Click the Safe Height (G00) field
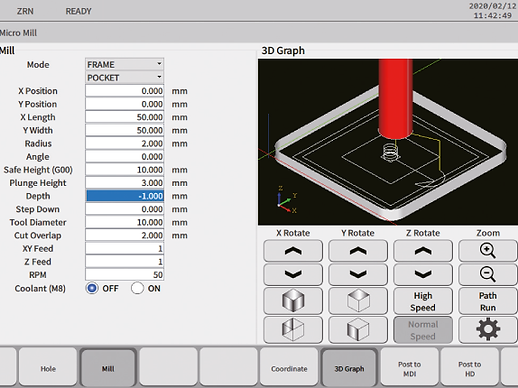 (x=124, y=170)
